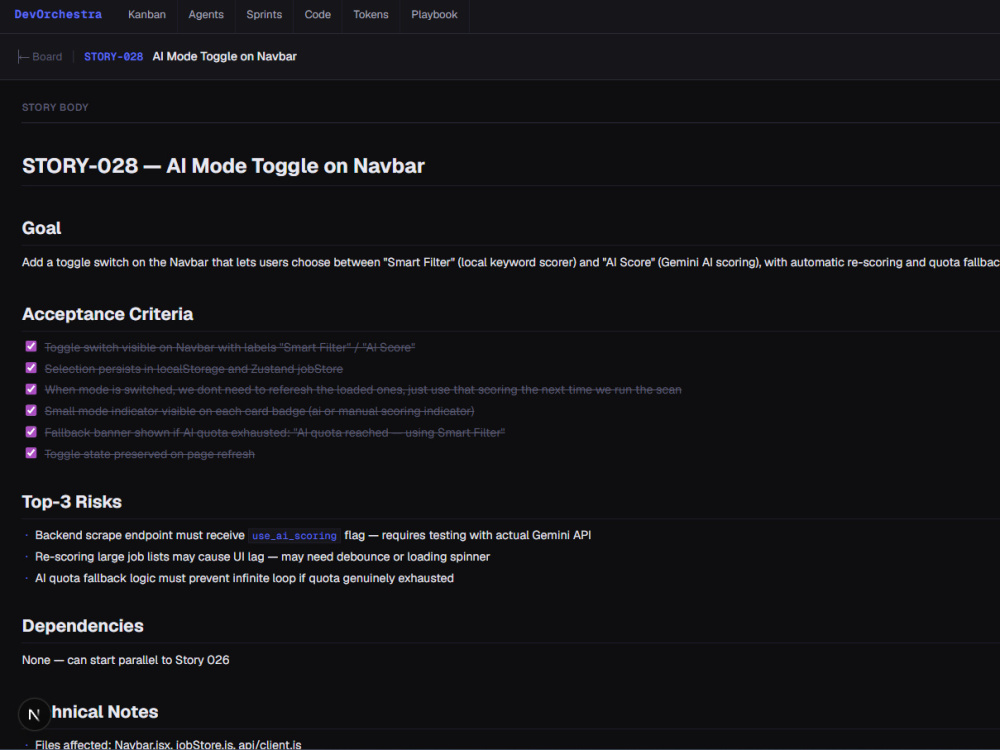Click the main STORY-028 title heading
This screenshot has width=1000, height=750.
pos(223,166)
